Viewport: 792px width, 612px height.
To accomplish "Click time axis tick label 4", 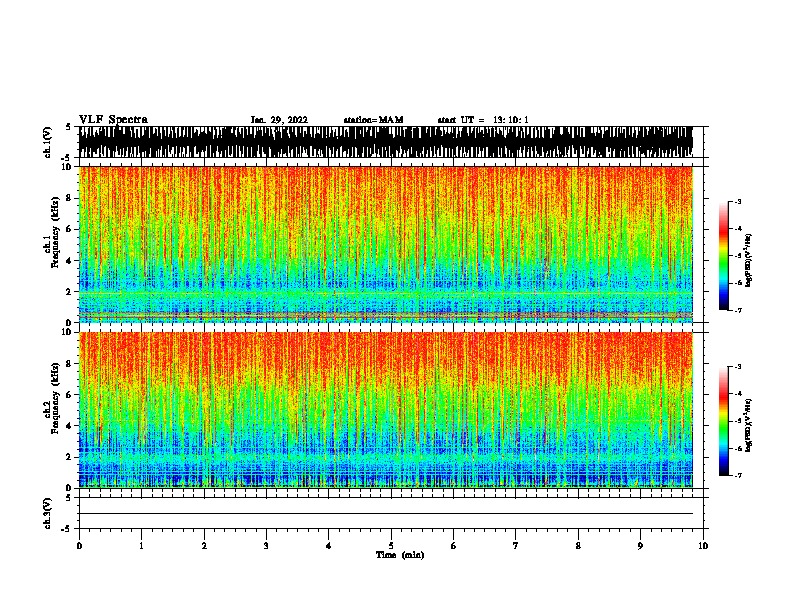I will 329,546.
